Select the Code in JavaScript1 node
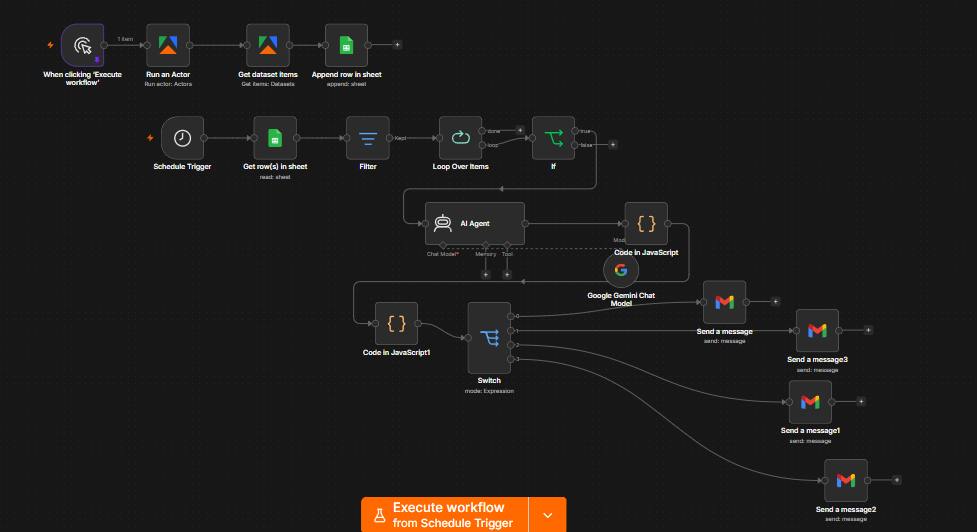Image resolution: width=977 pixels, height=532 pixels. point(396,323)
